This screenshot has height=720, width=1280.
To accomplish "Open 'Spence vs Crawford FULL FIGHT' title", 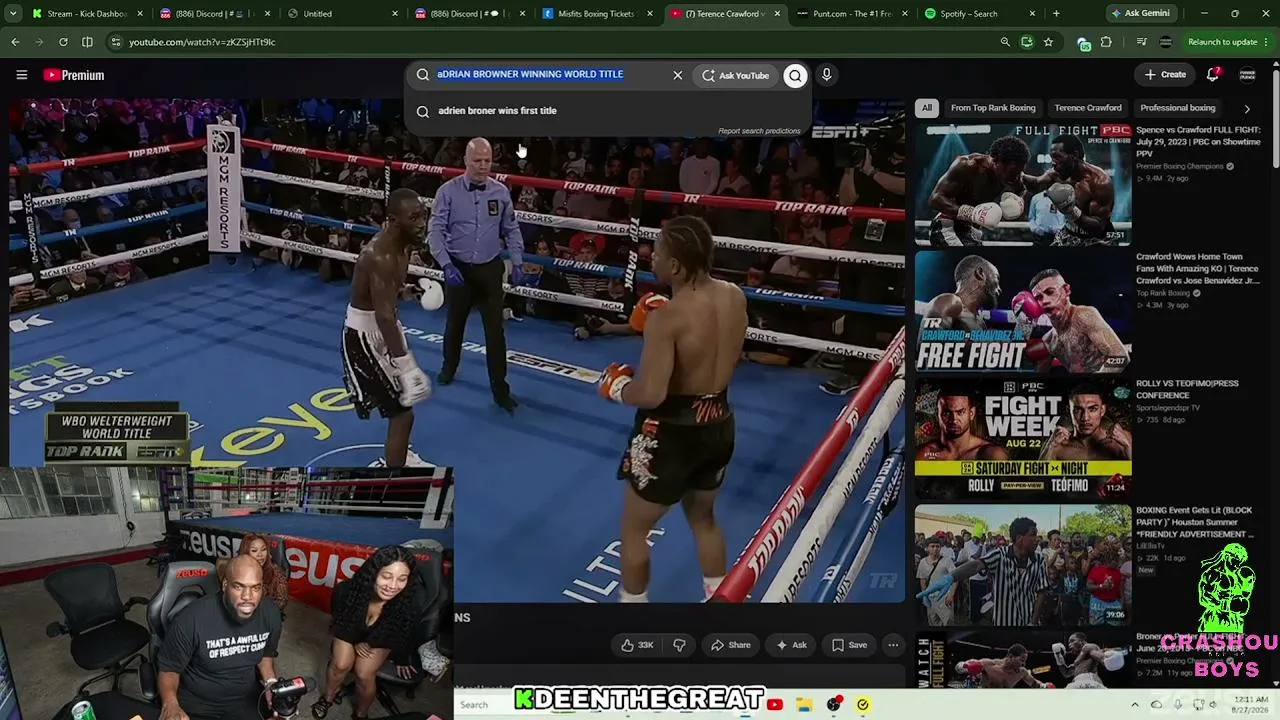I will point(1198,142).
